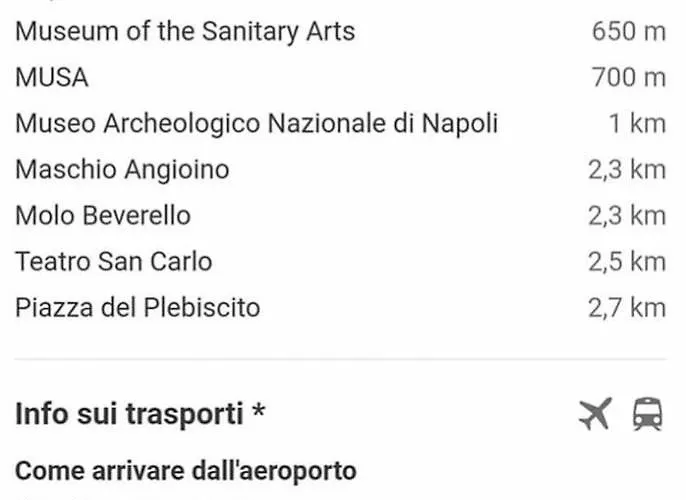Screen dimensions: 686x500
Task: Select Teatro San Carlo
Action: pyautogui.click(x=114, y=262)
